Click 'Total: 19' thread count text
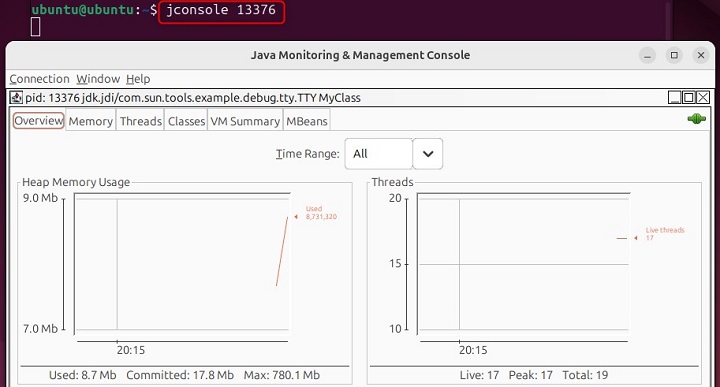This screenshot has width=720, height=387. point(585,375)
